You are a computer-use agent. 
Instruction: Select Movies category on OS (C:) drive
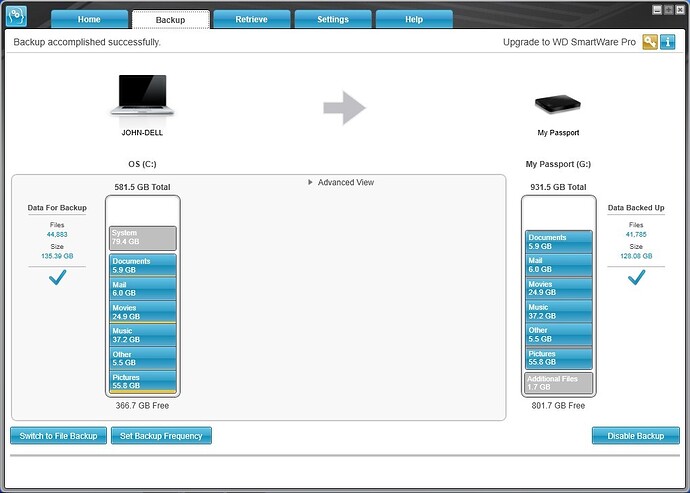coord(143,312)
